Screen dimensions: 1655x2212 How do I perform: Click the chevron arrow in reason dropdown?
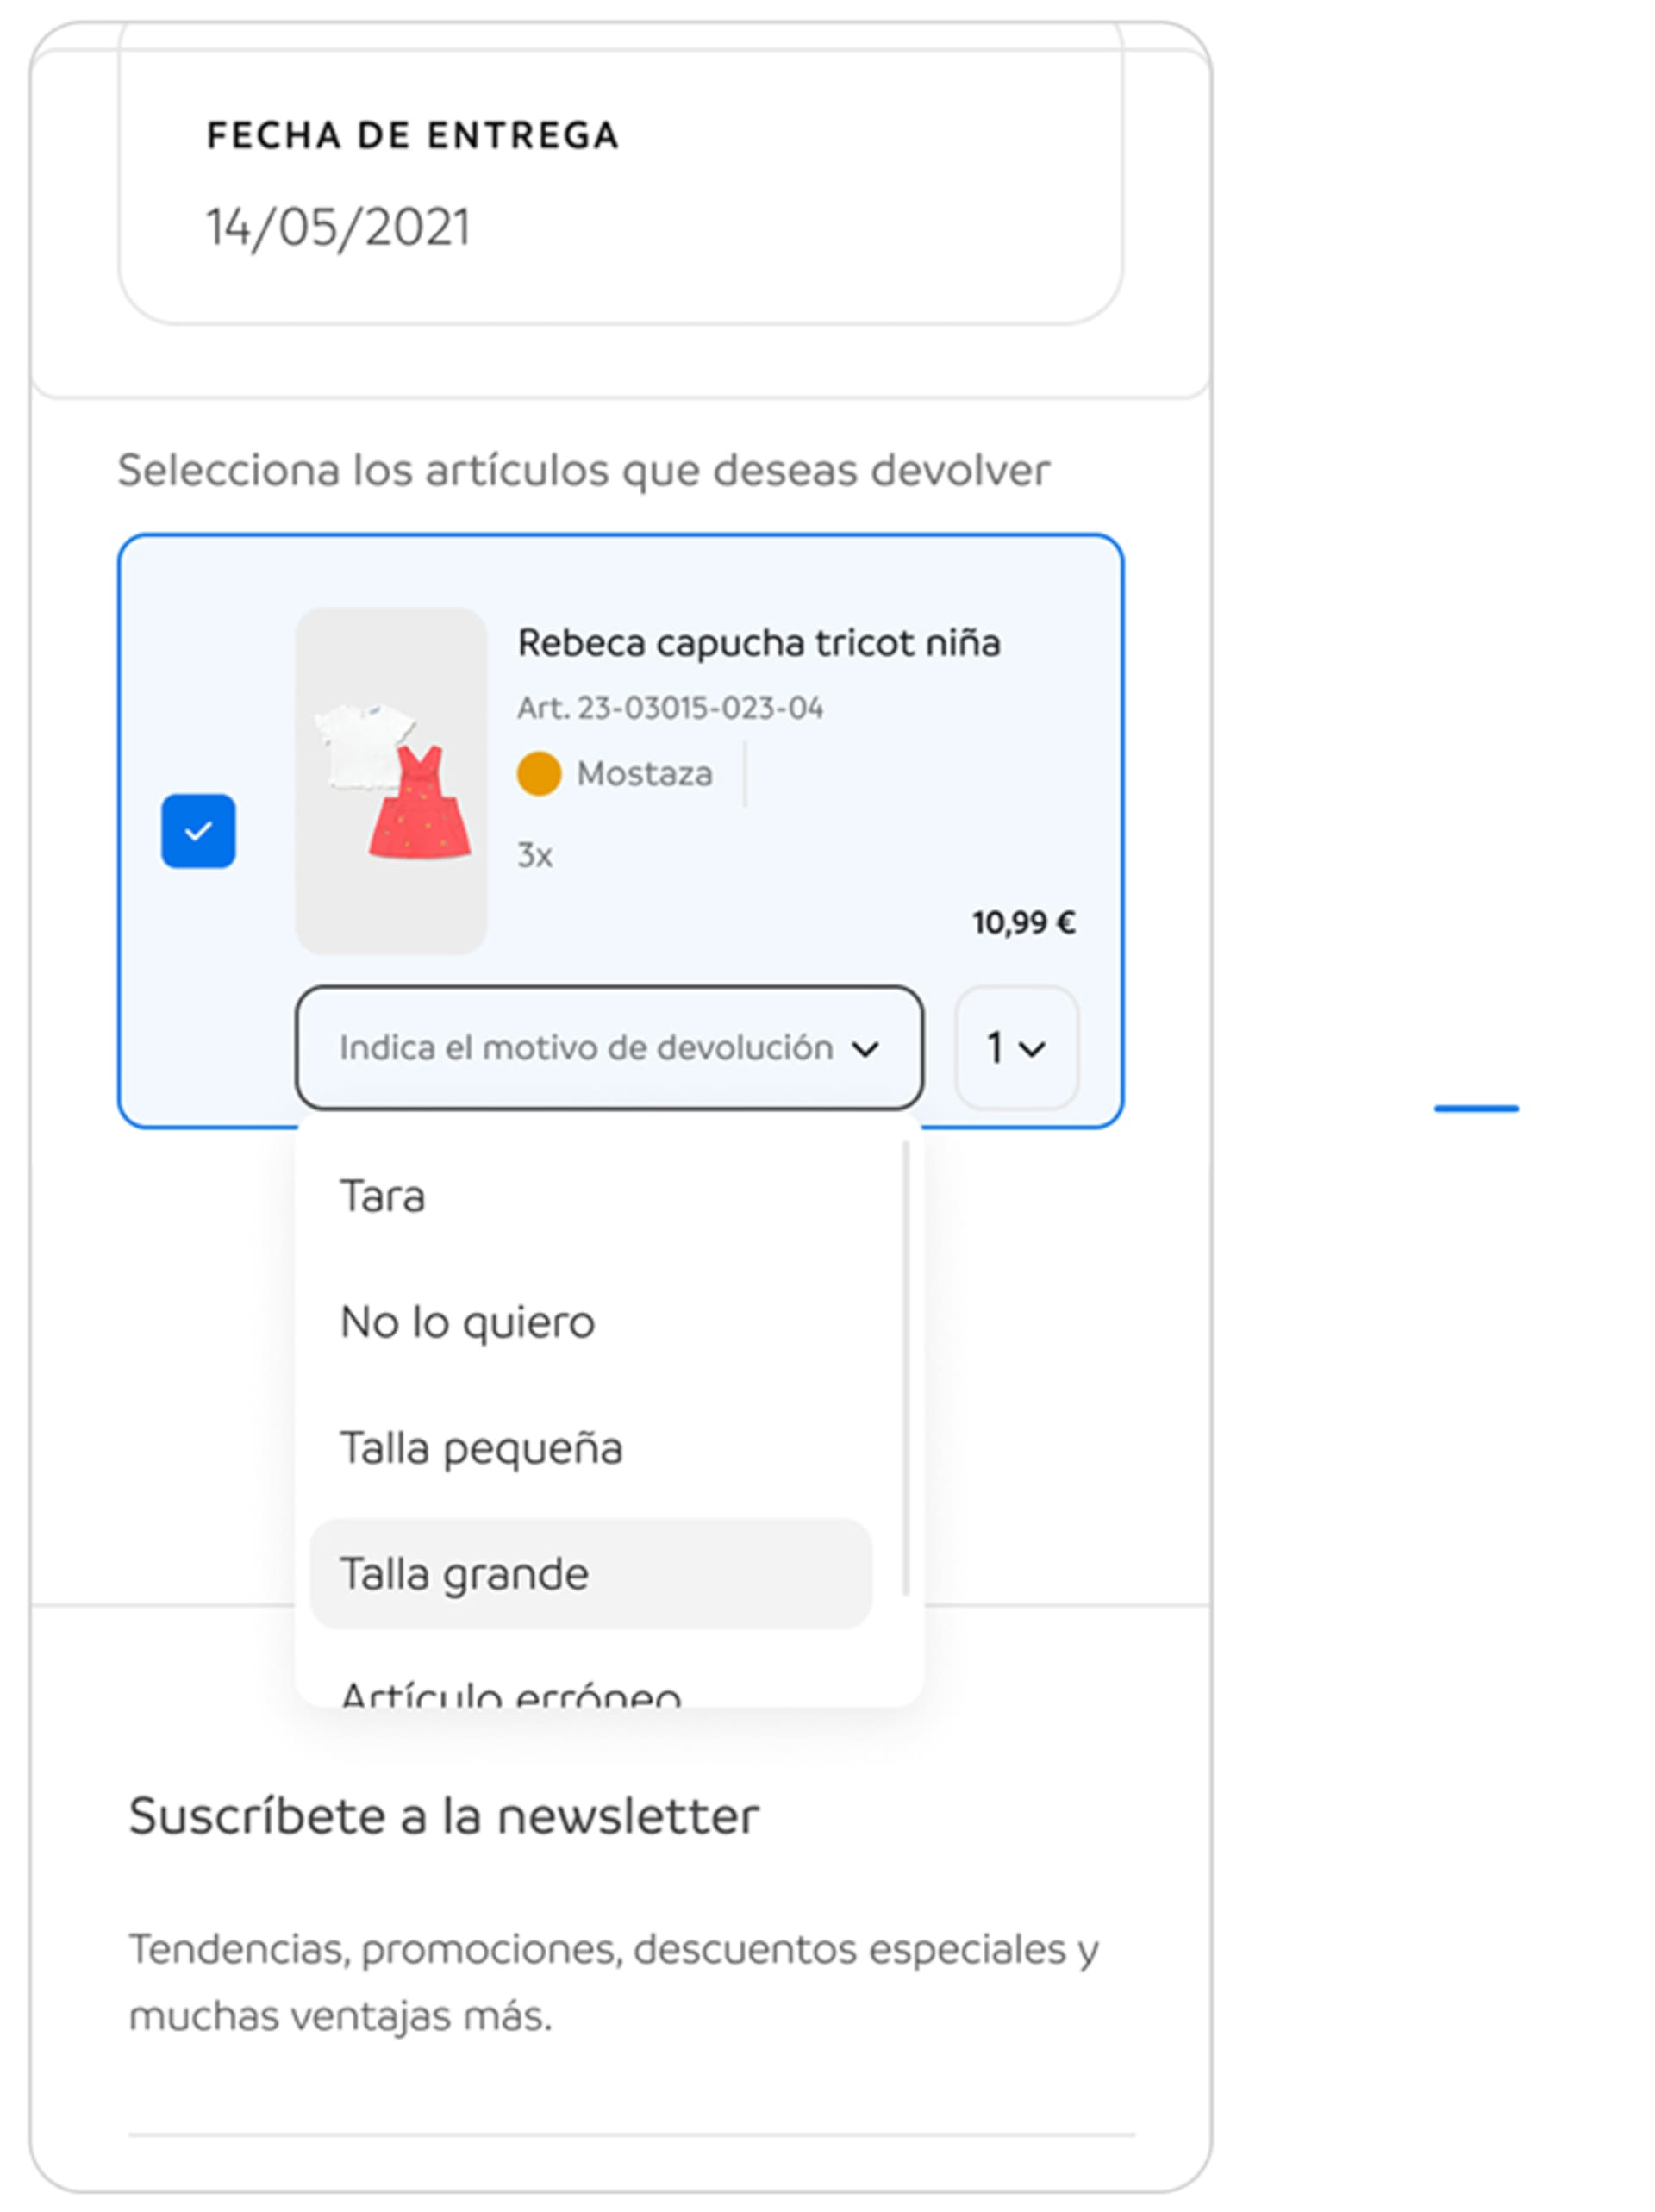[x=865, y=1049]
